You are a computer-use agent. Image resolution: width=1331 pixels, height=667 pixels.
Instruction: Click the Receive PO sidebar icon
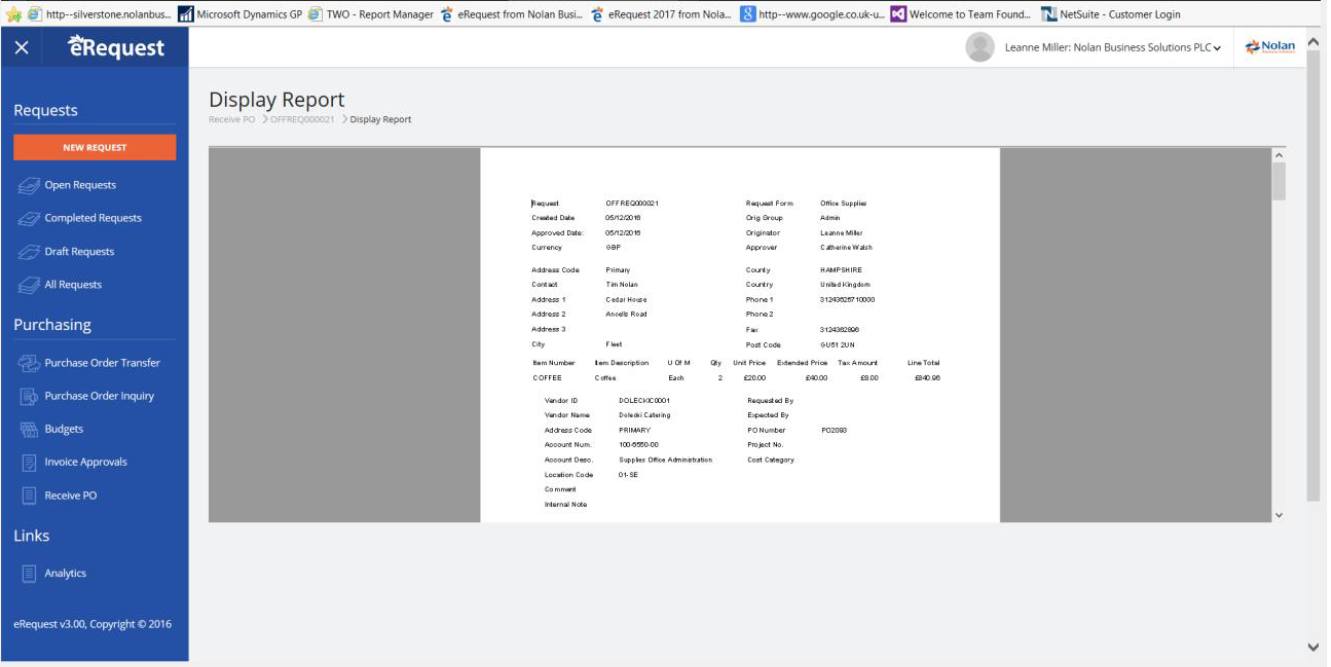click(x=29, y=495)
